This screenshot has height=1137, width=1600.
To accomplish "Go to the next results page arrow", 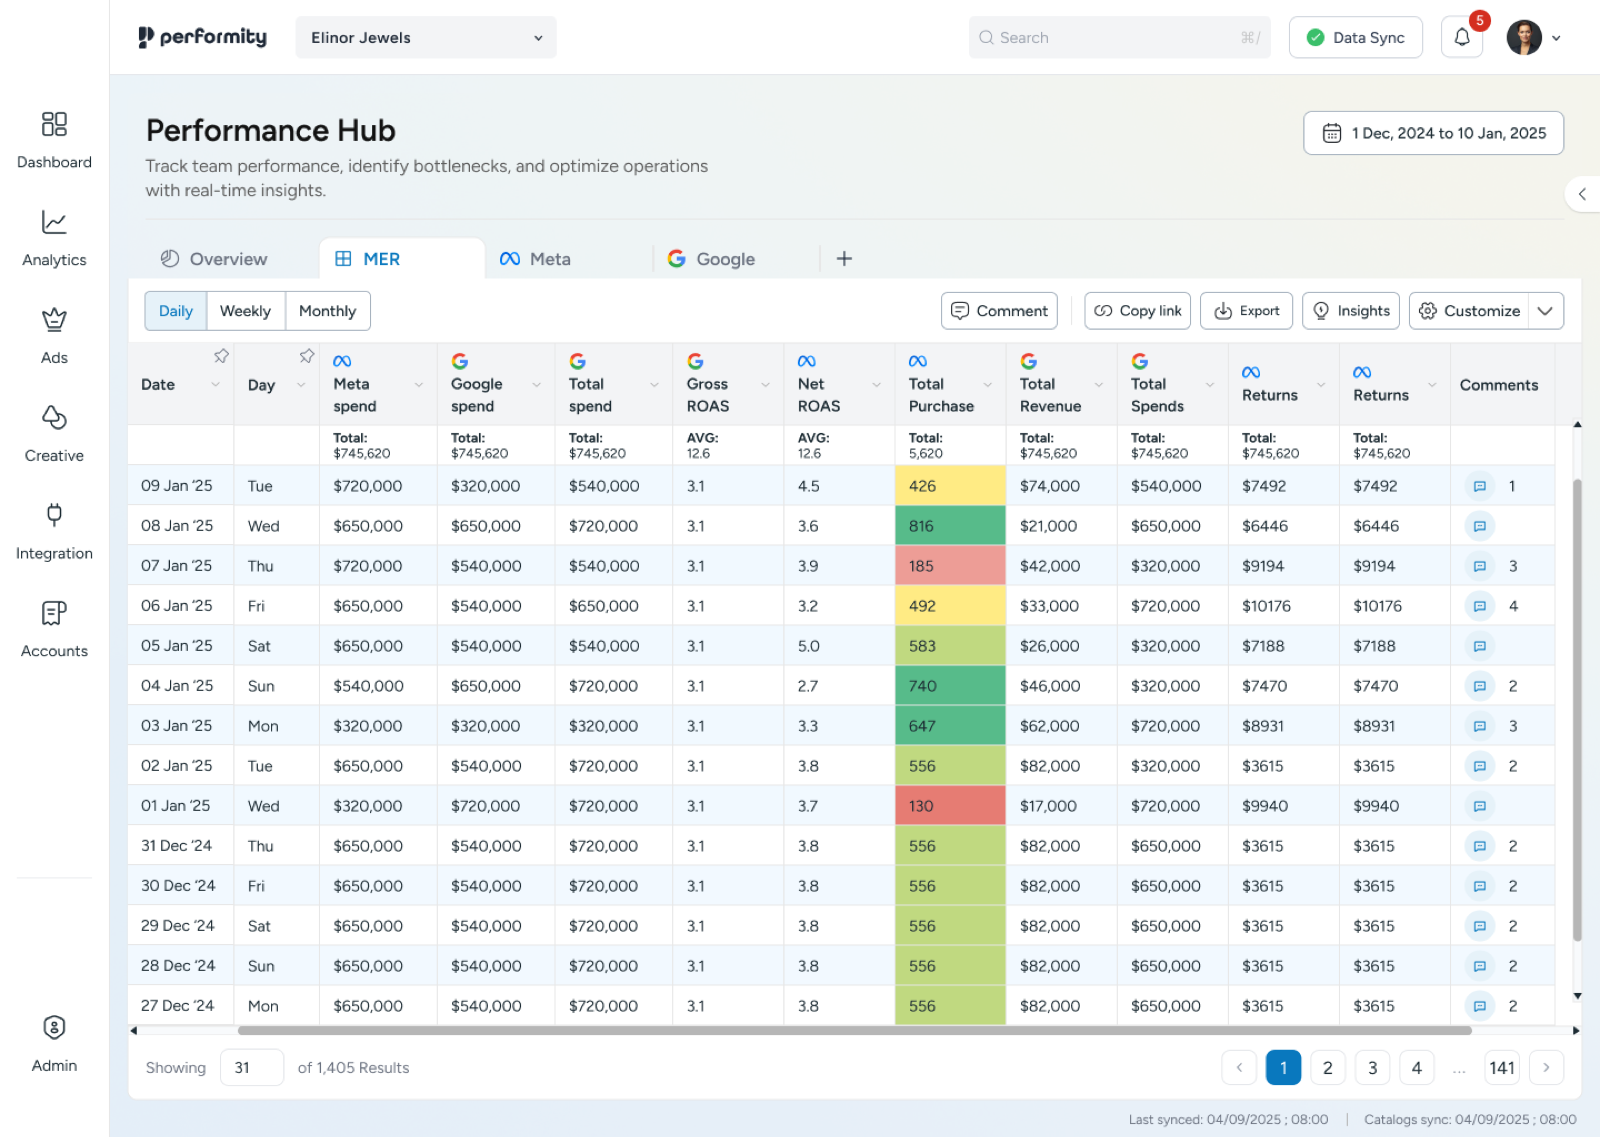I will pos(1546,1067).
